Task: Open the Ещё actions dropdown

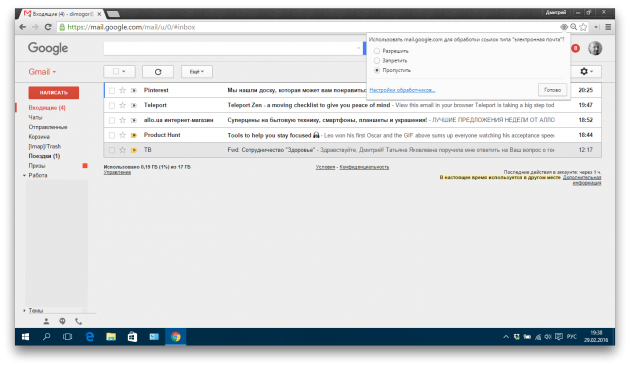Action: click(196, 72)
